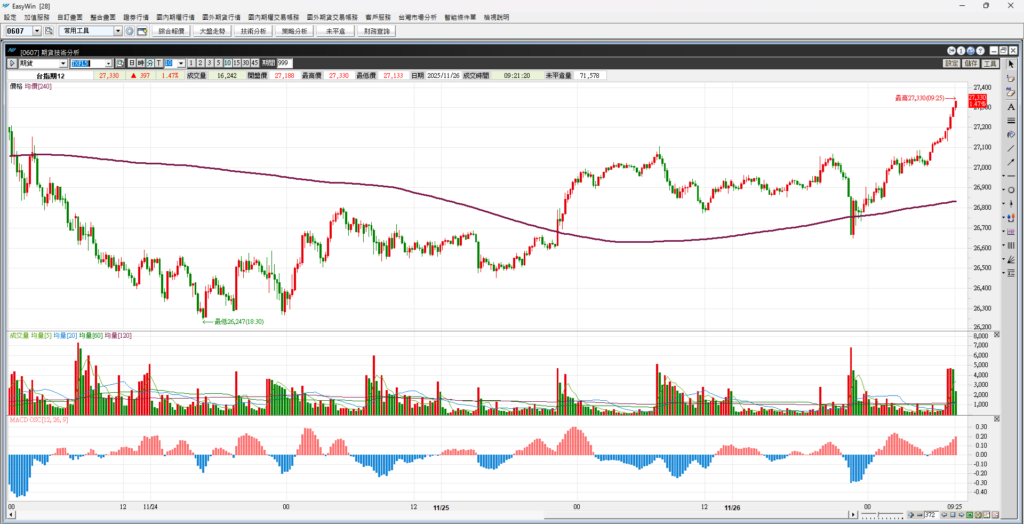Expand the 期貨 category dropdown

click(x=63, y=63)
